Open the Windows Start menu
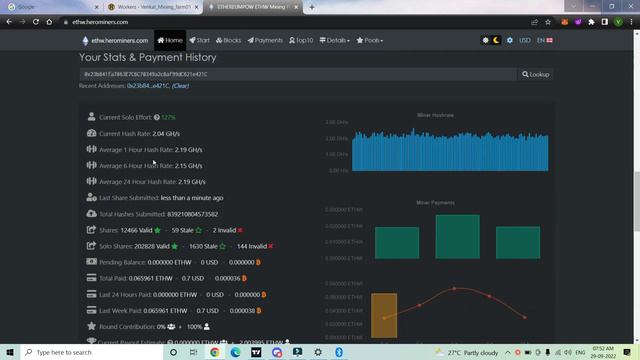This screenshot has width=640, height=360. tap(10, 352)
